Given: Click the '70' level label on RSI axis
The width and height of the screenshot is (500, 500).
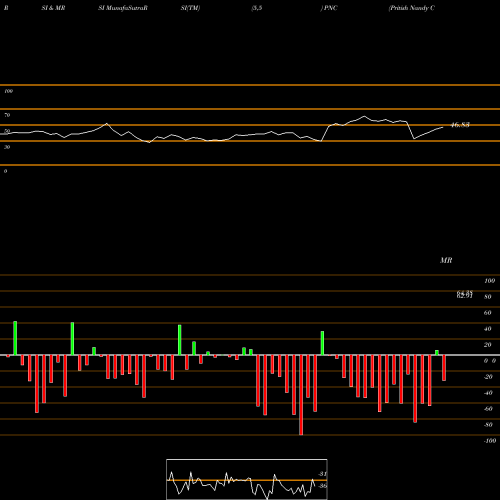Looking at the screenshot, I should pyautogui.click(x=7, y=115).
